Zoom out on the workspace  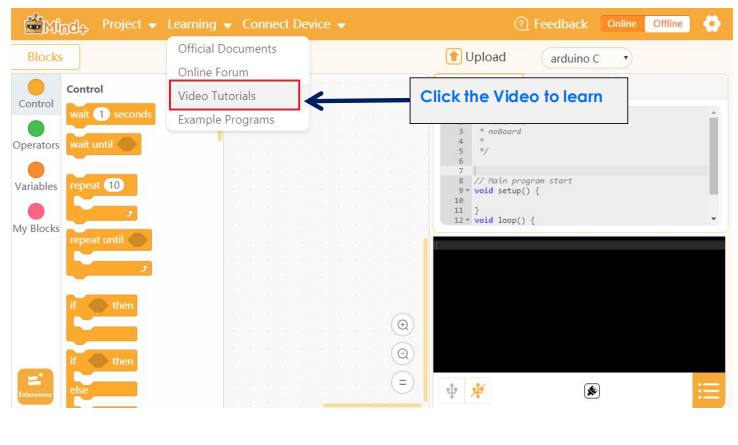coord(402,354)
